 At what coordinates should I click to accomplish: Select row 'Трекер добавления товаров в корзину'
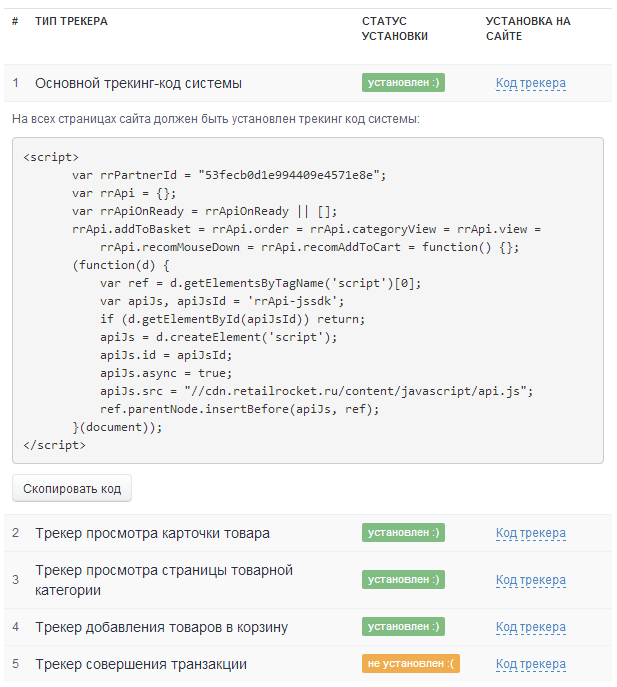coord(308,627)
